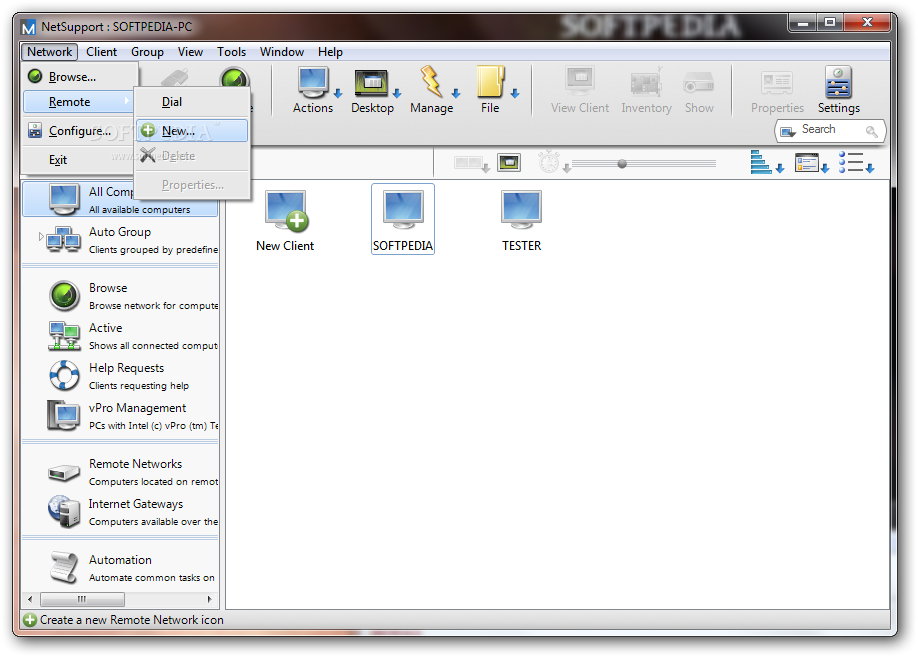Click the tree panel scroll right arrow
Viewport: 918px width, 657px height.
(x=210, y=599)
